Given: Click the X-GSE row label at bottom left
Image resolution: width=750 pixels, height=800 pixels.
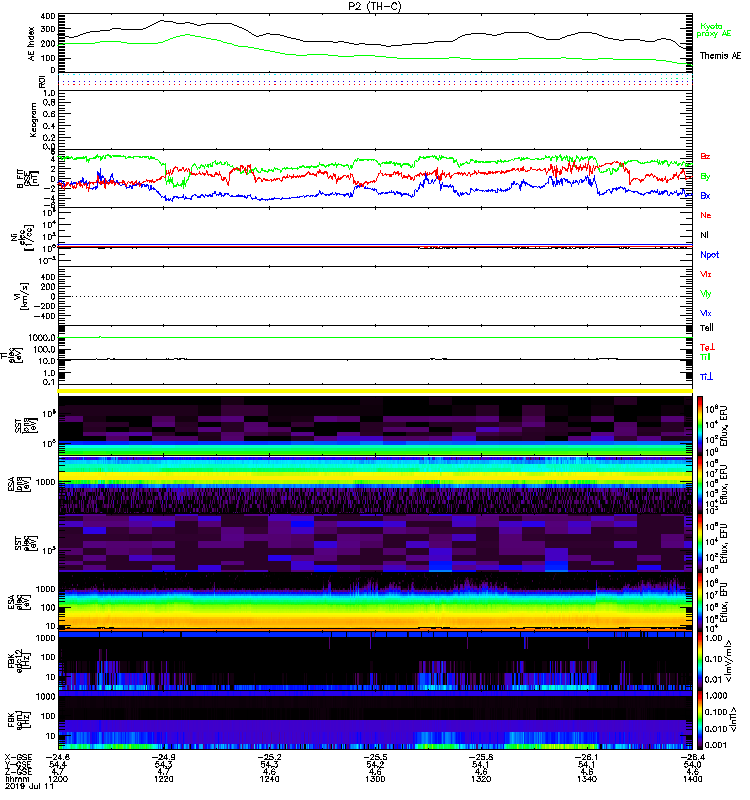Looking at the screenshot, I should (x=18, y=757).
